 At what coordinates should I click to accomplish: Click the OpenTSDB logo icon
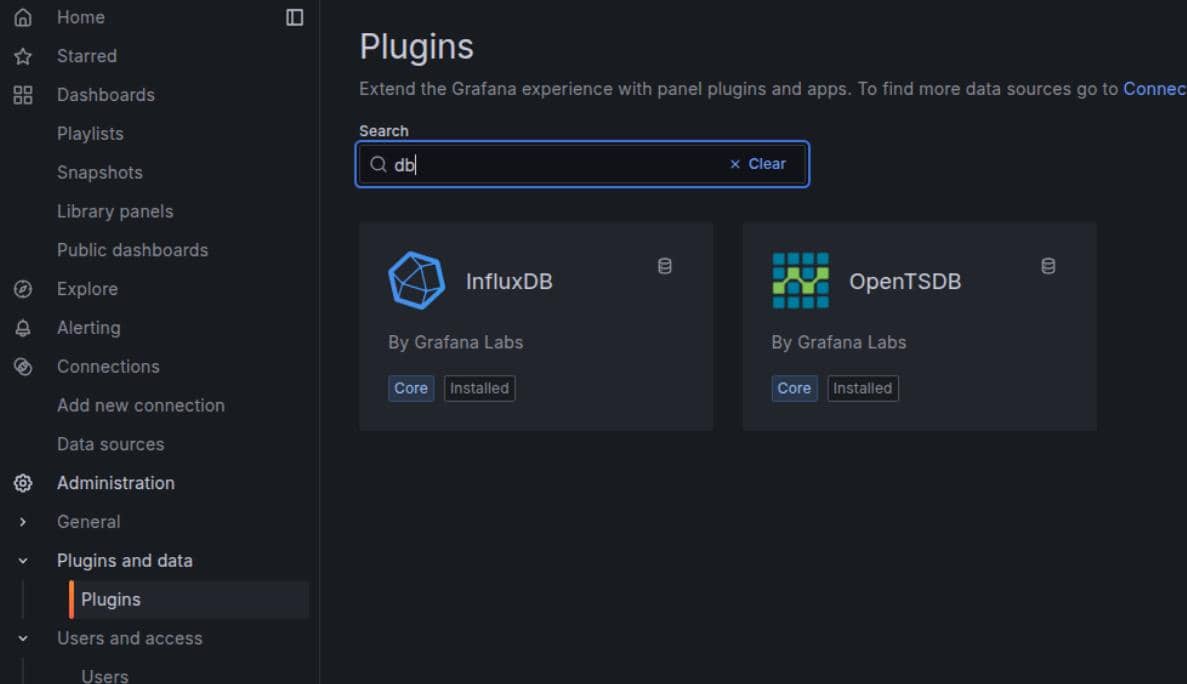coord(800,281)
